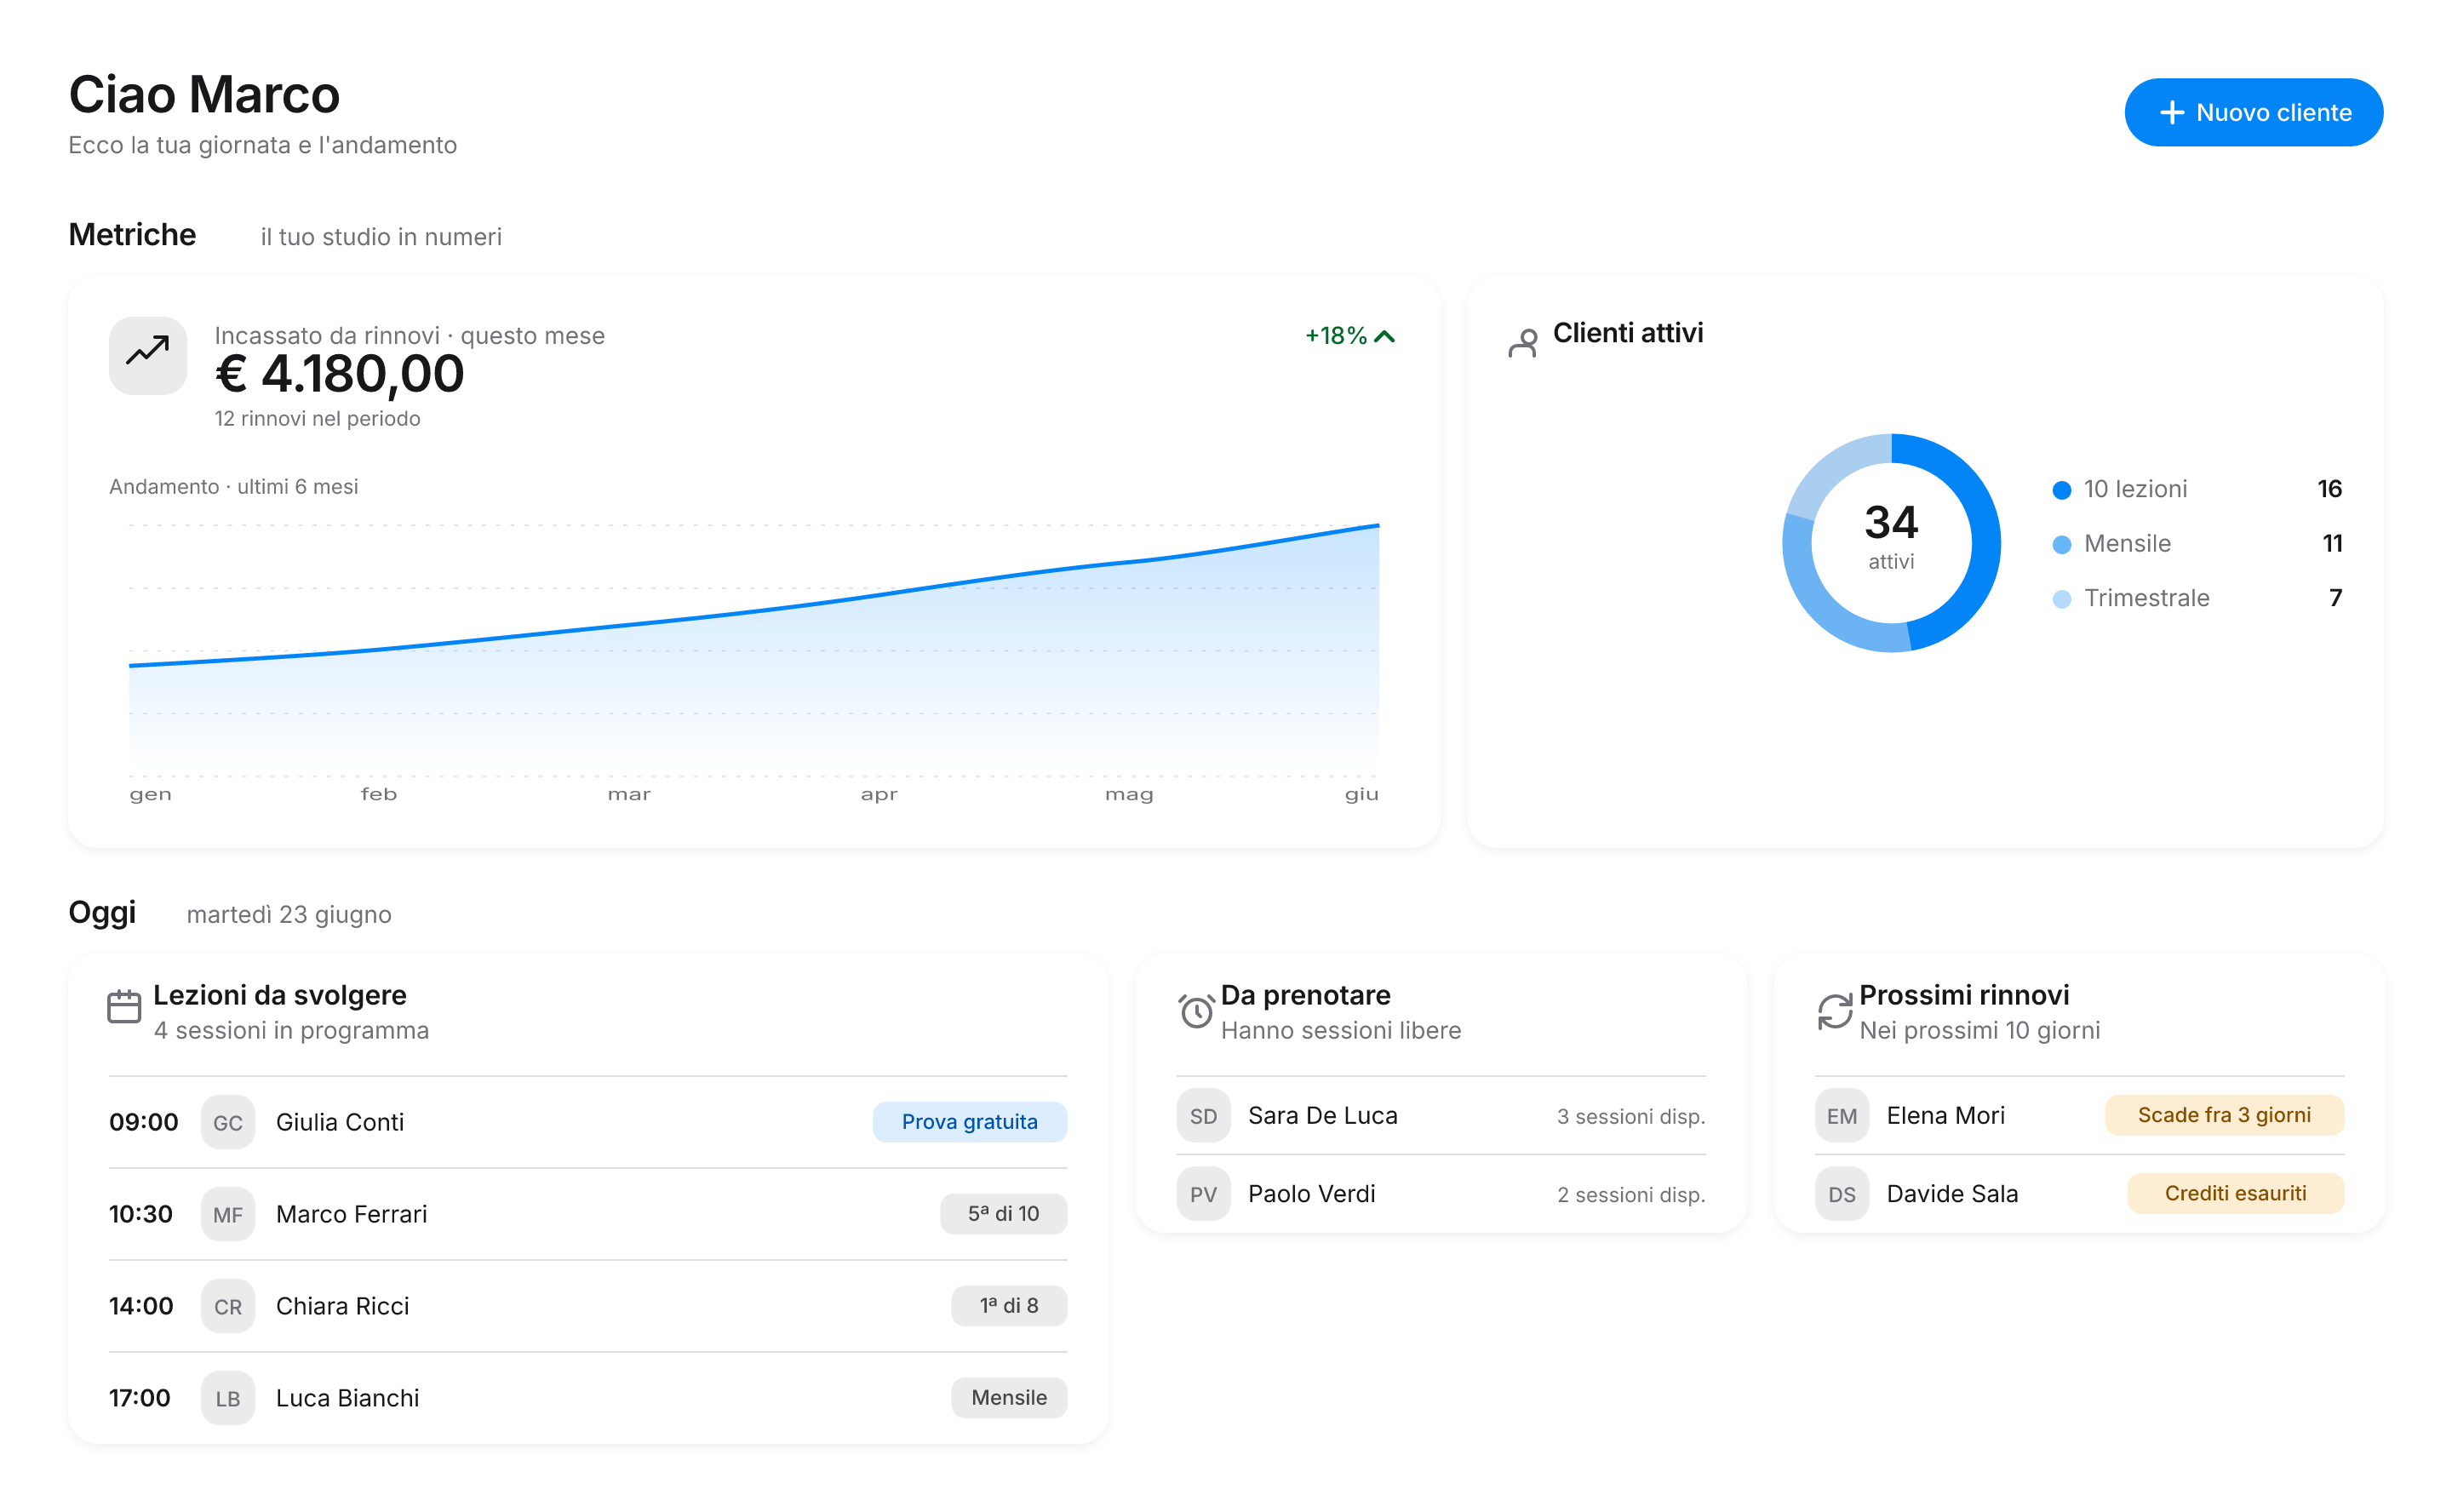
Task: Click the 14:00 time slot
Action: 141,1306
